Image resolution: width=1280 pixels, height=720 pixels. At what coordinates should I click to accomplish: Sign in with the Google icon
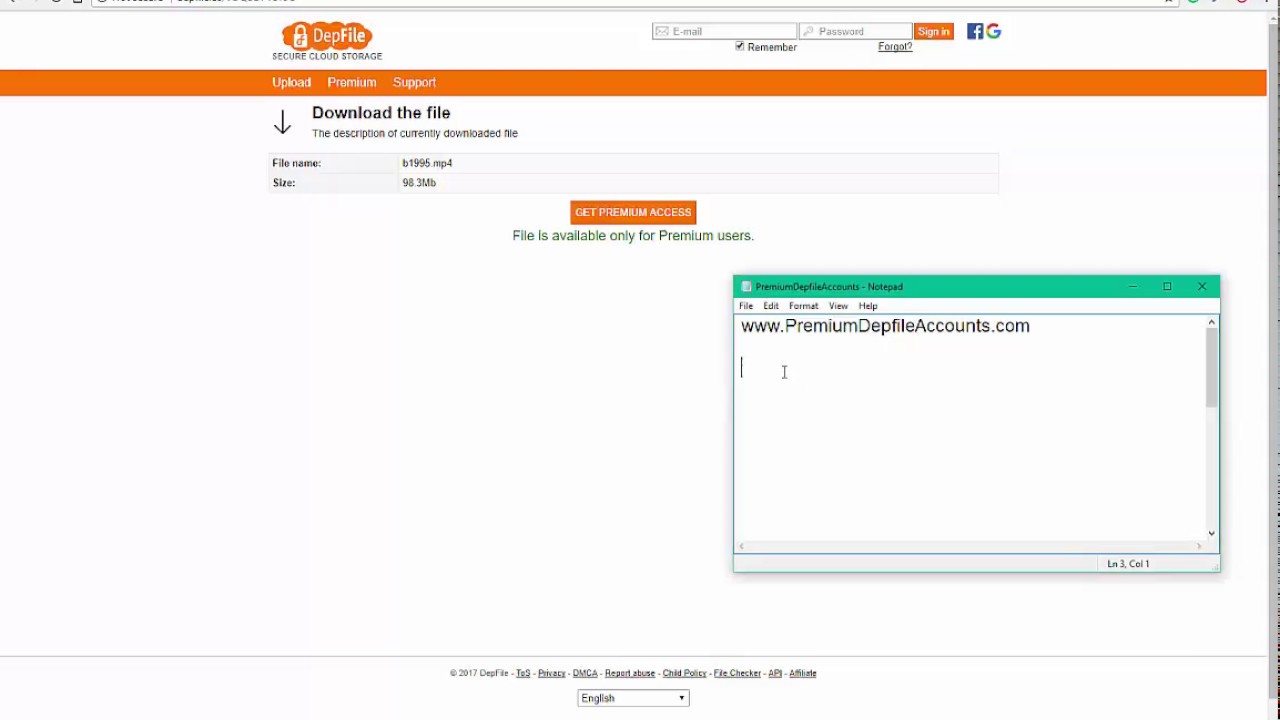tap(993, 32)
